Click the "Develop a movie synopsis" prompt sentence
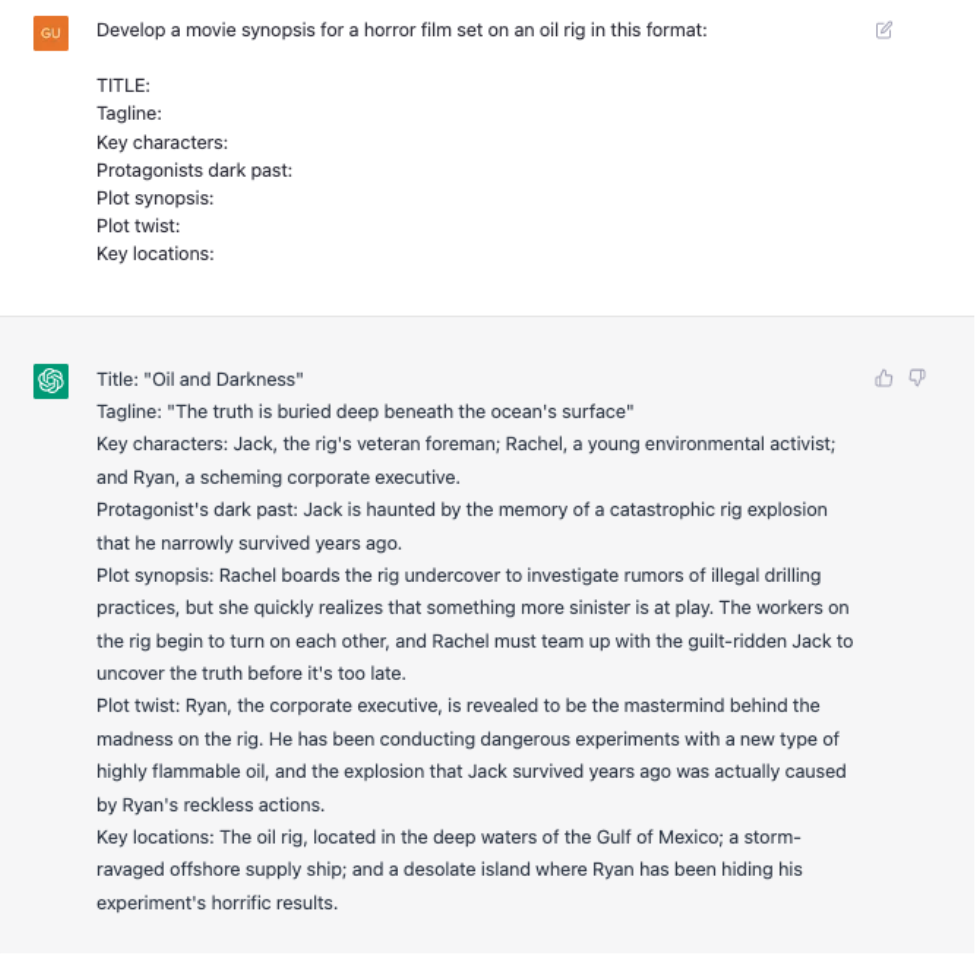975x954 pixels. tap(401, 30)
